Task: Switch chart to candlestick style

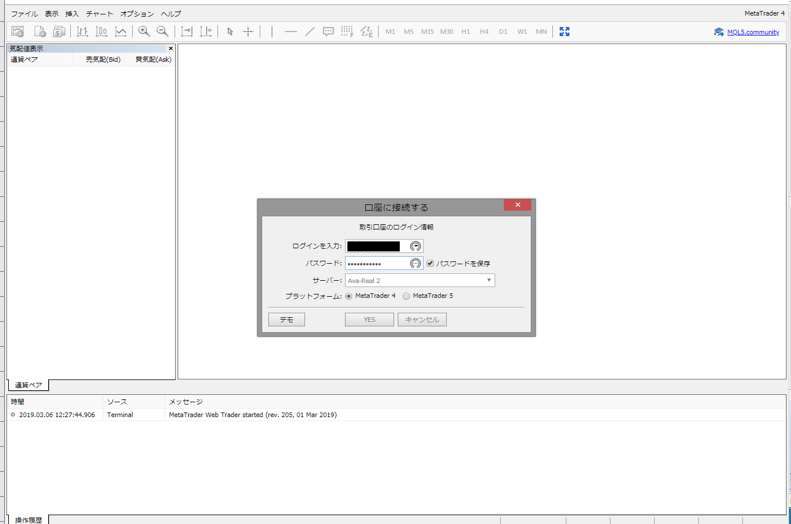Action: pyautogui.click(x=101, y=32)
